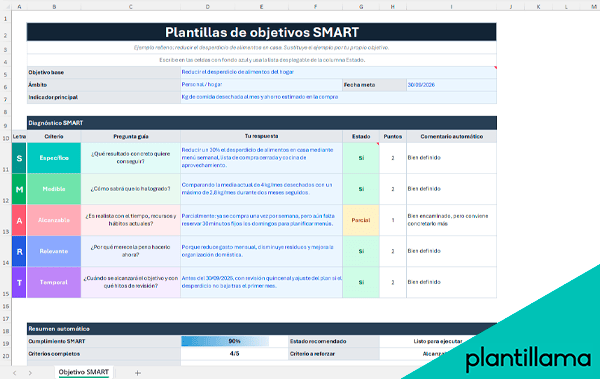Select column D header
The height and width of the screenshot is (379, 600).
(207, 7)
